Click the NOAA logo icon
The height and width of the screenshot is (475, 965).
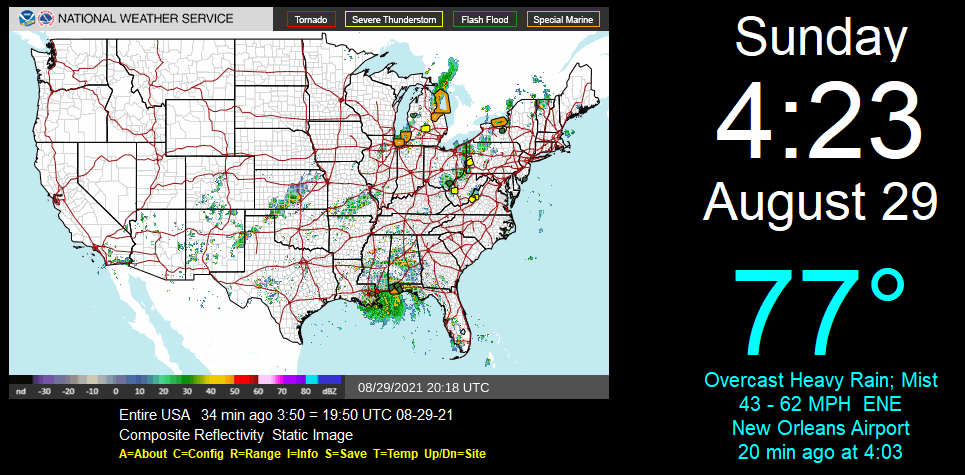26,18
